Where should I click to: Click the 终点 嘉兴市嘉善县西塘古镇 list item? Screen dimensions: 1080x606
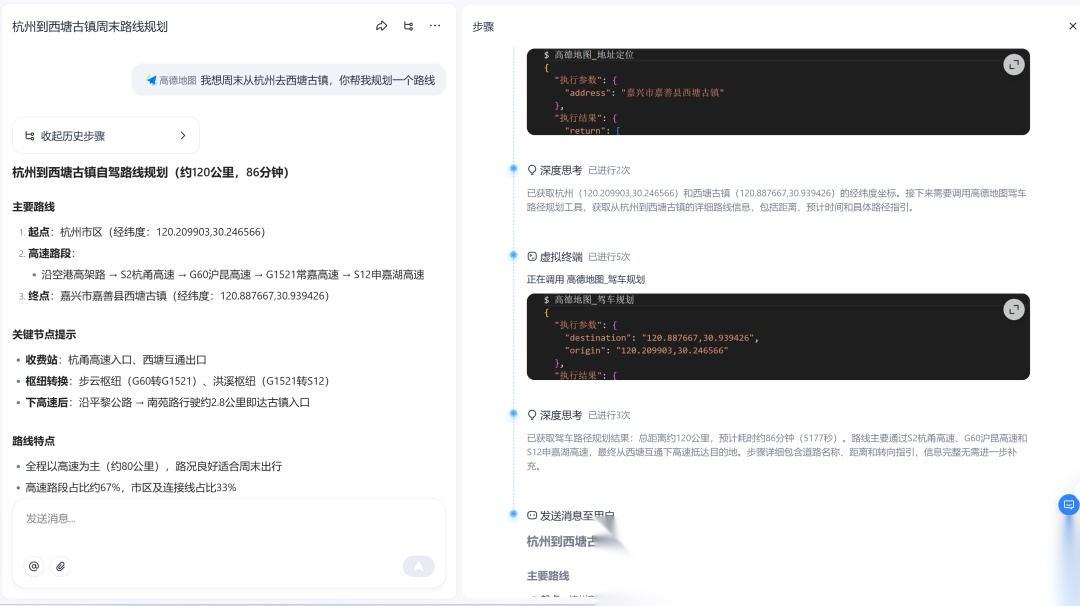(x=178, y=296)
